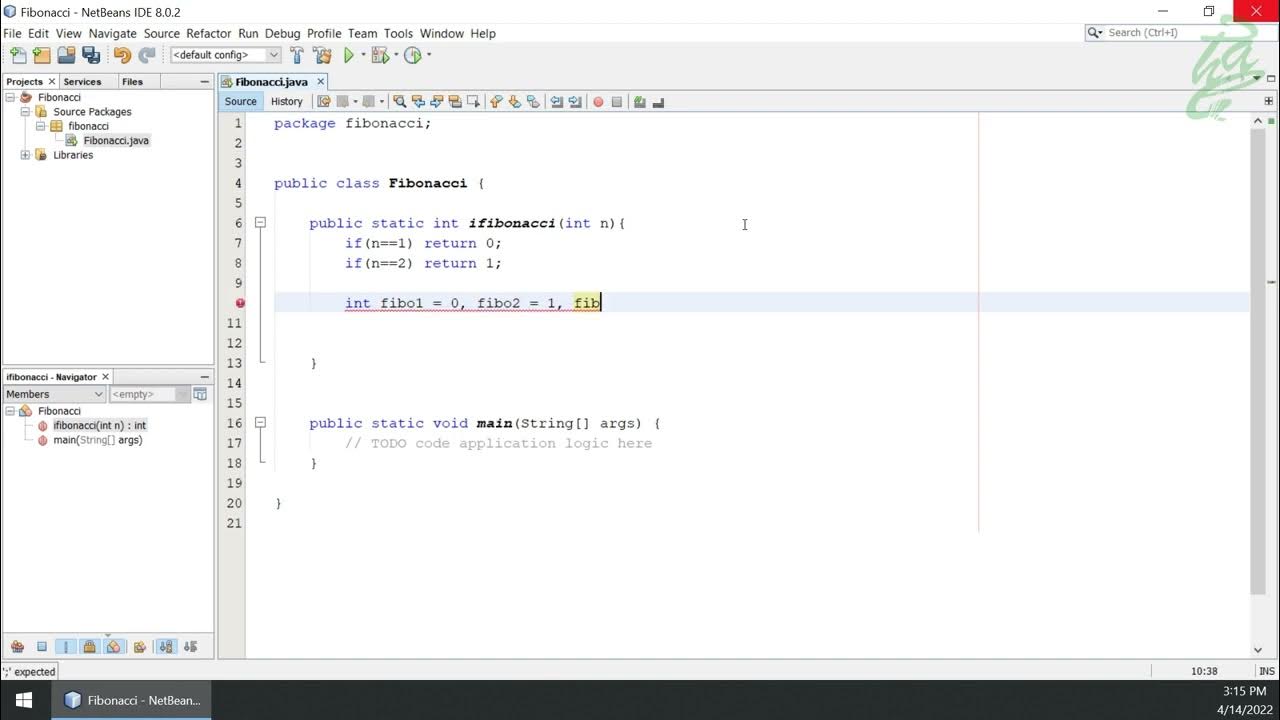Select the Source editor view button
1280x720 pixels.
click(x=241, y=101)
